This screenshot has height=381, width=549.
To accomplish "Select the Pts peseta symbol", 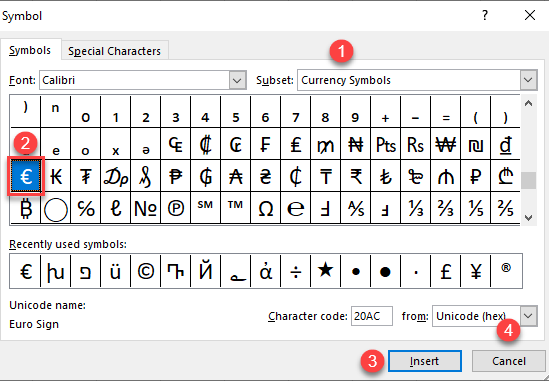I will click(385, 144).
